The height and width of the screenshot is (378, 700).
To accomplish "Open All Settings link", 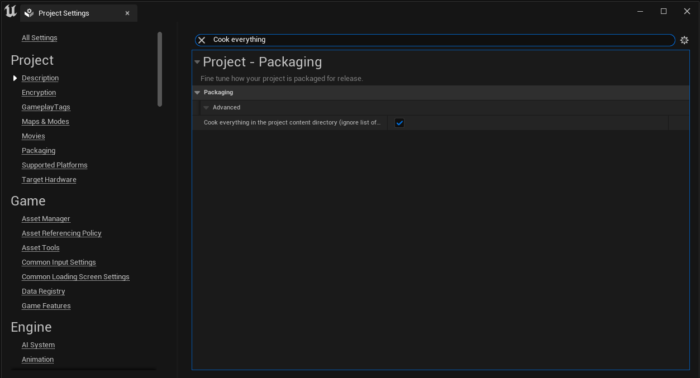I will (39, 38).
